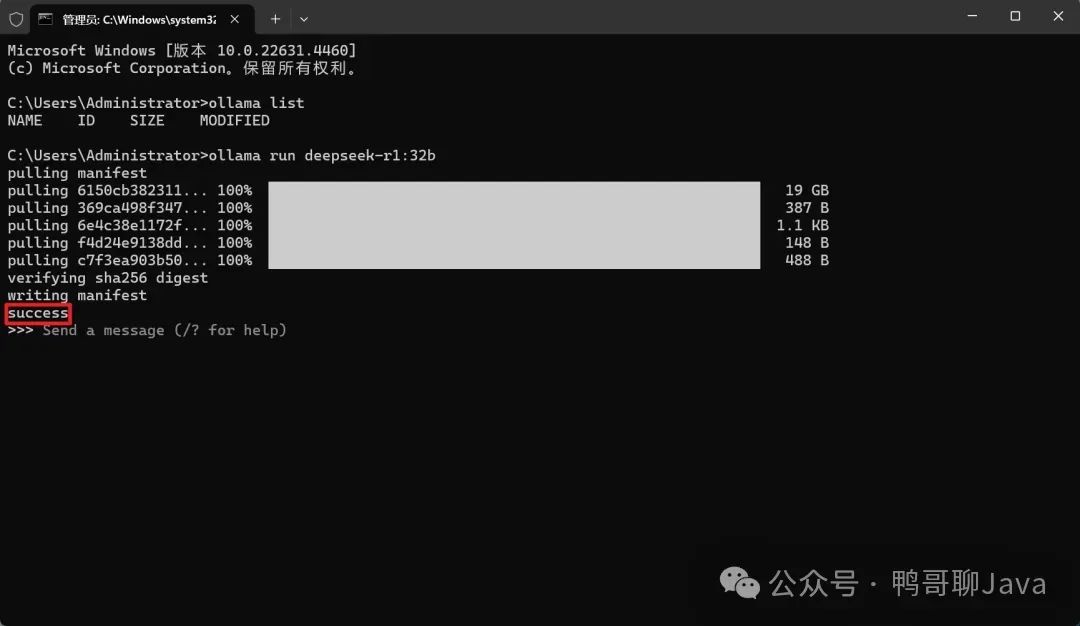Viewport: 1080px width, 626px height.
Task: Click the '488 B' size value
Action: click(x=807, y=260)
